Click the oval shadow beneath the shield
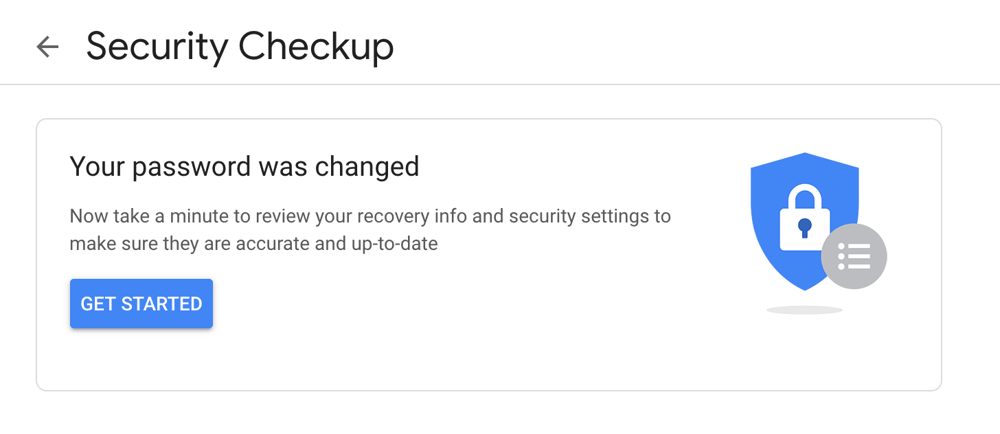The image size is (1000, 434). point(804,310)
